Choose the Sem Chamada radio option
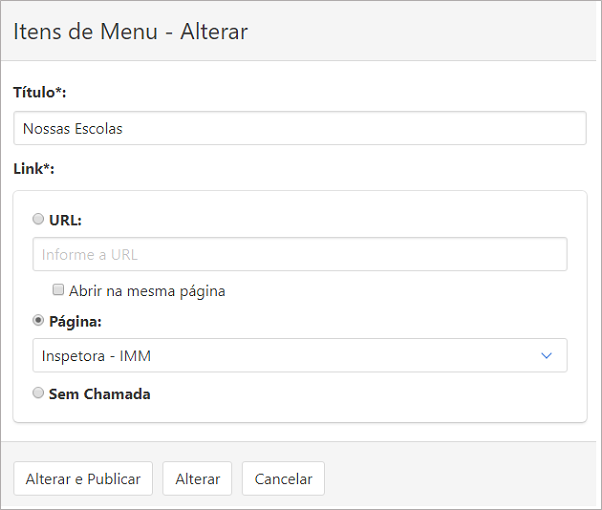 click(x=38, y=393)
